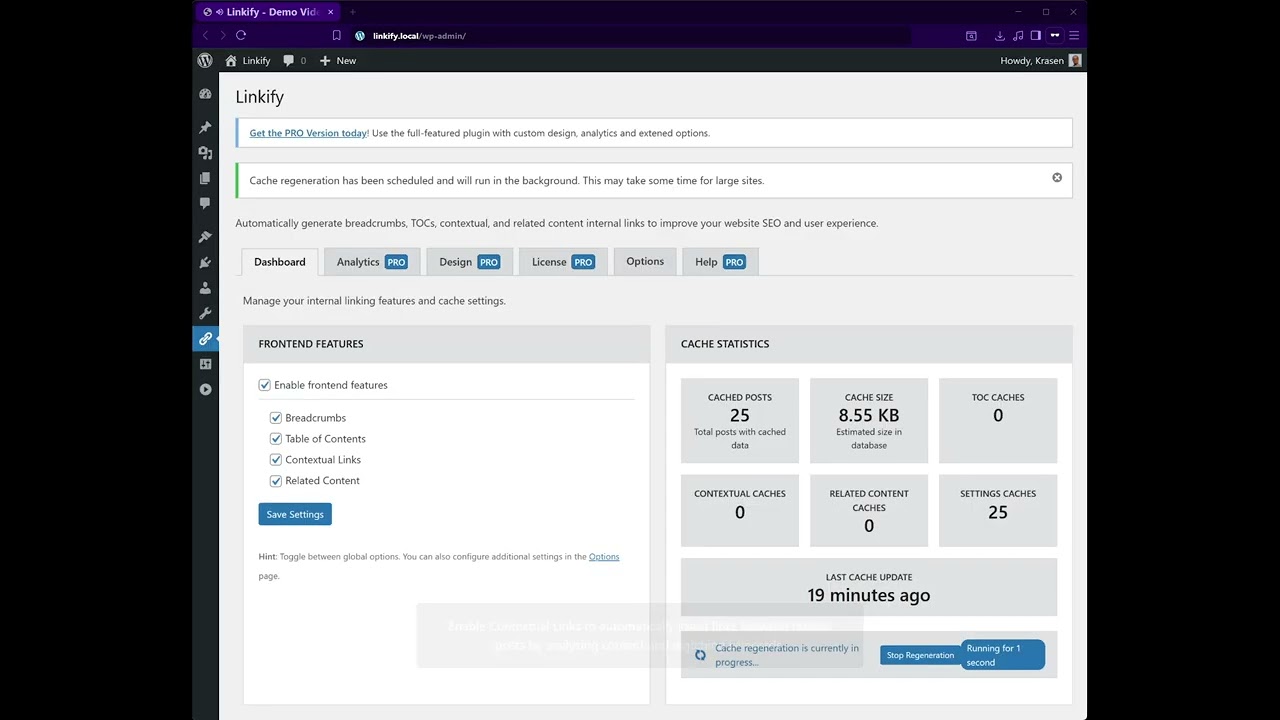Viewport: 1280px width, 720px height.
Task: Open browser downloads icon
Action: [x=999, y=35]
